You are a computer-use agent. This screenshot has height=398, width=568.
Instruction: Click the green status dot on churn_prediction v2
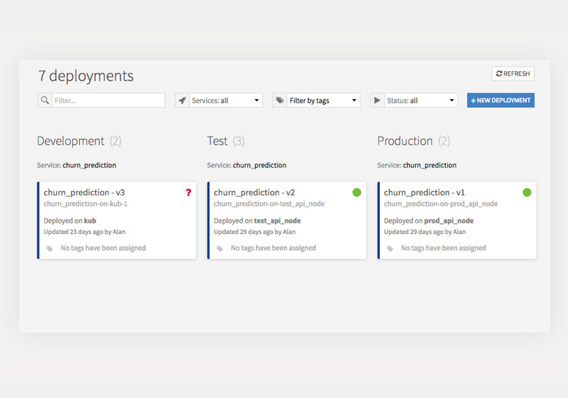point(357,193)
